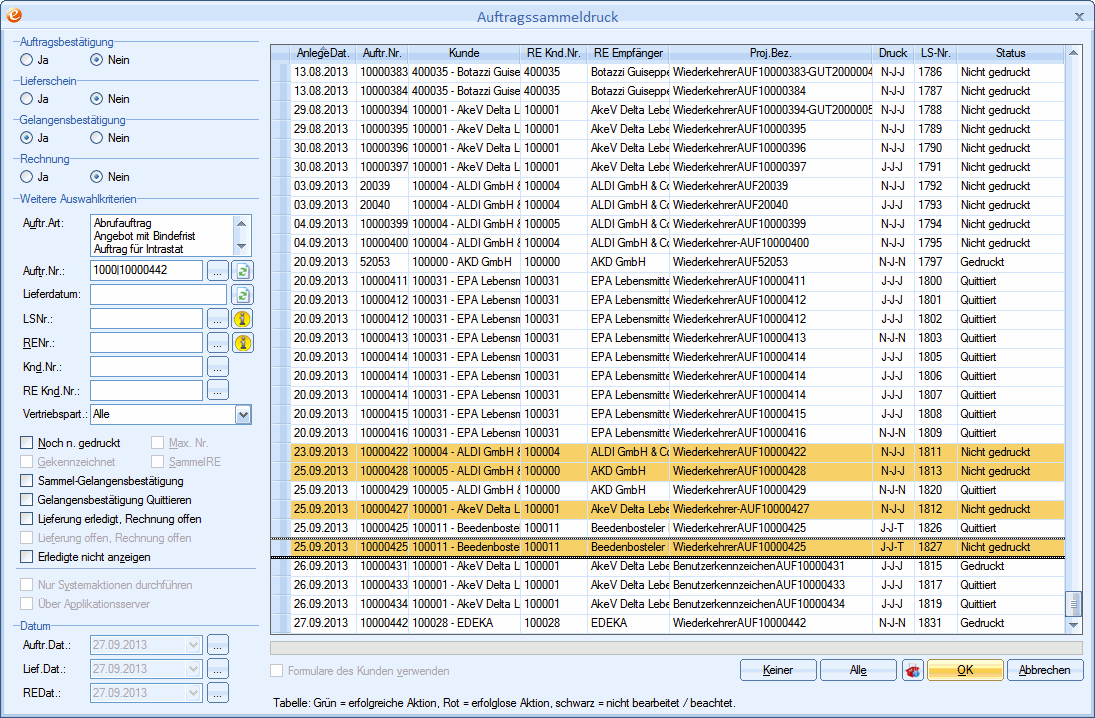Click the LS-Nr. column header
This screenshot has height=718, width=1095.
(x=935, y=53)
